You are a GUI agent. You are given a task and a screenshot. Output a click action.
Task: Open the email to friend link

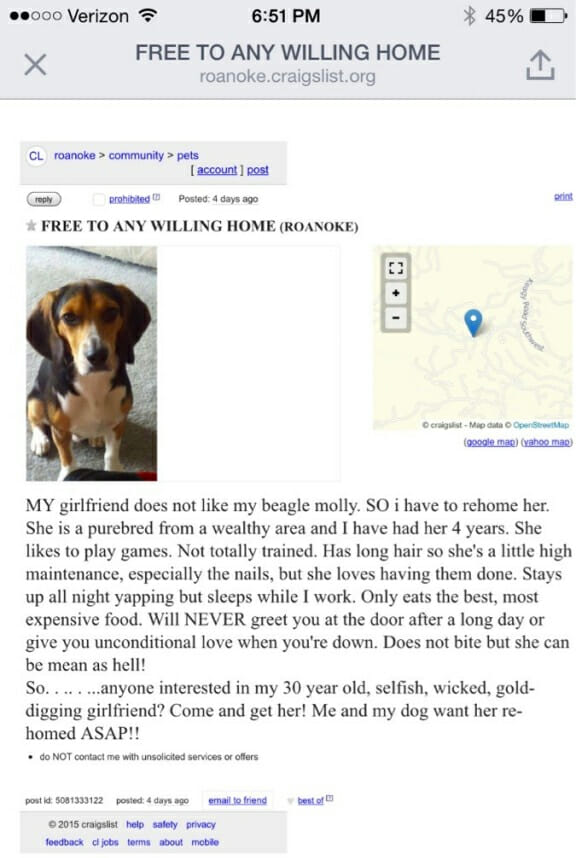[238, 800]
